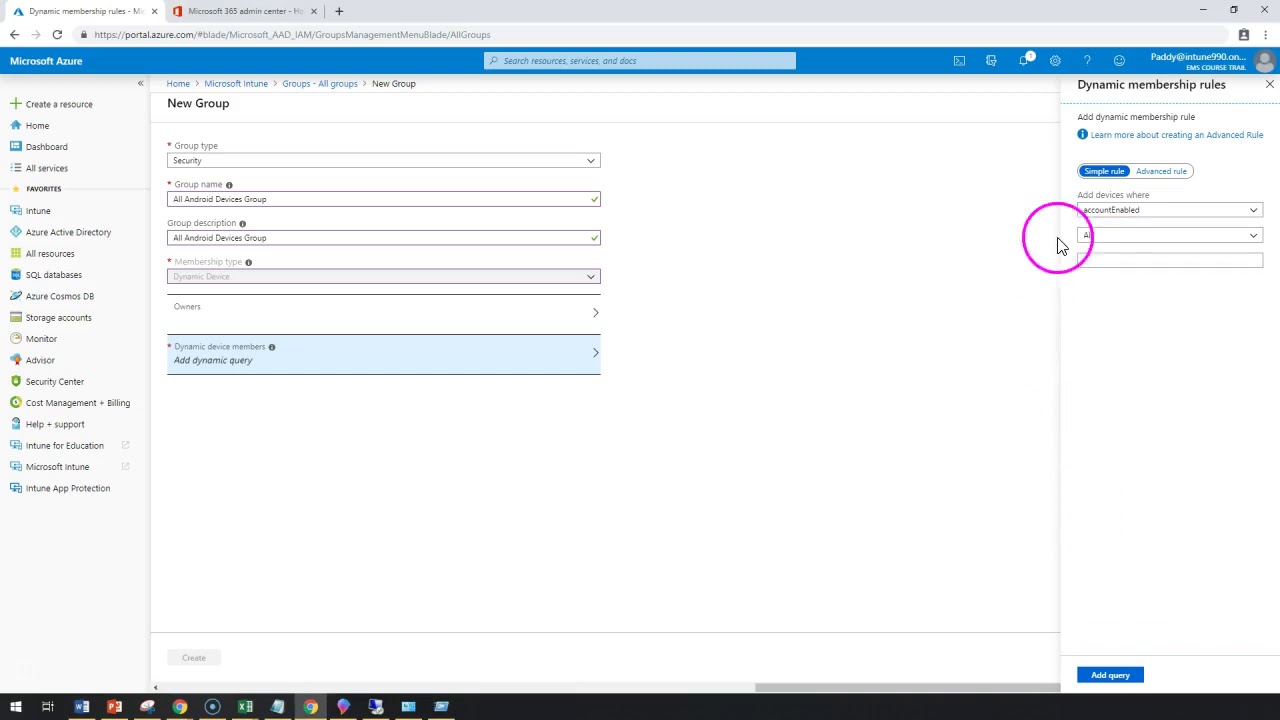This screenshot has width=1280, height=720.
Task: Click Create a resource plus icon
Action: 15,104
